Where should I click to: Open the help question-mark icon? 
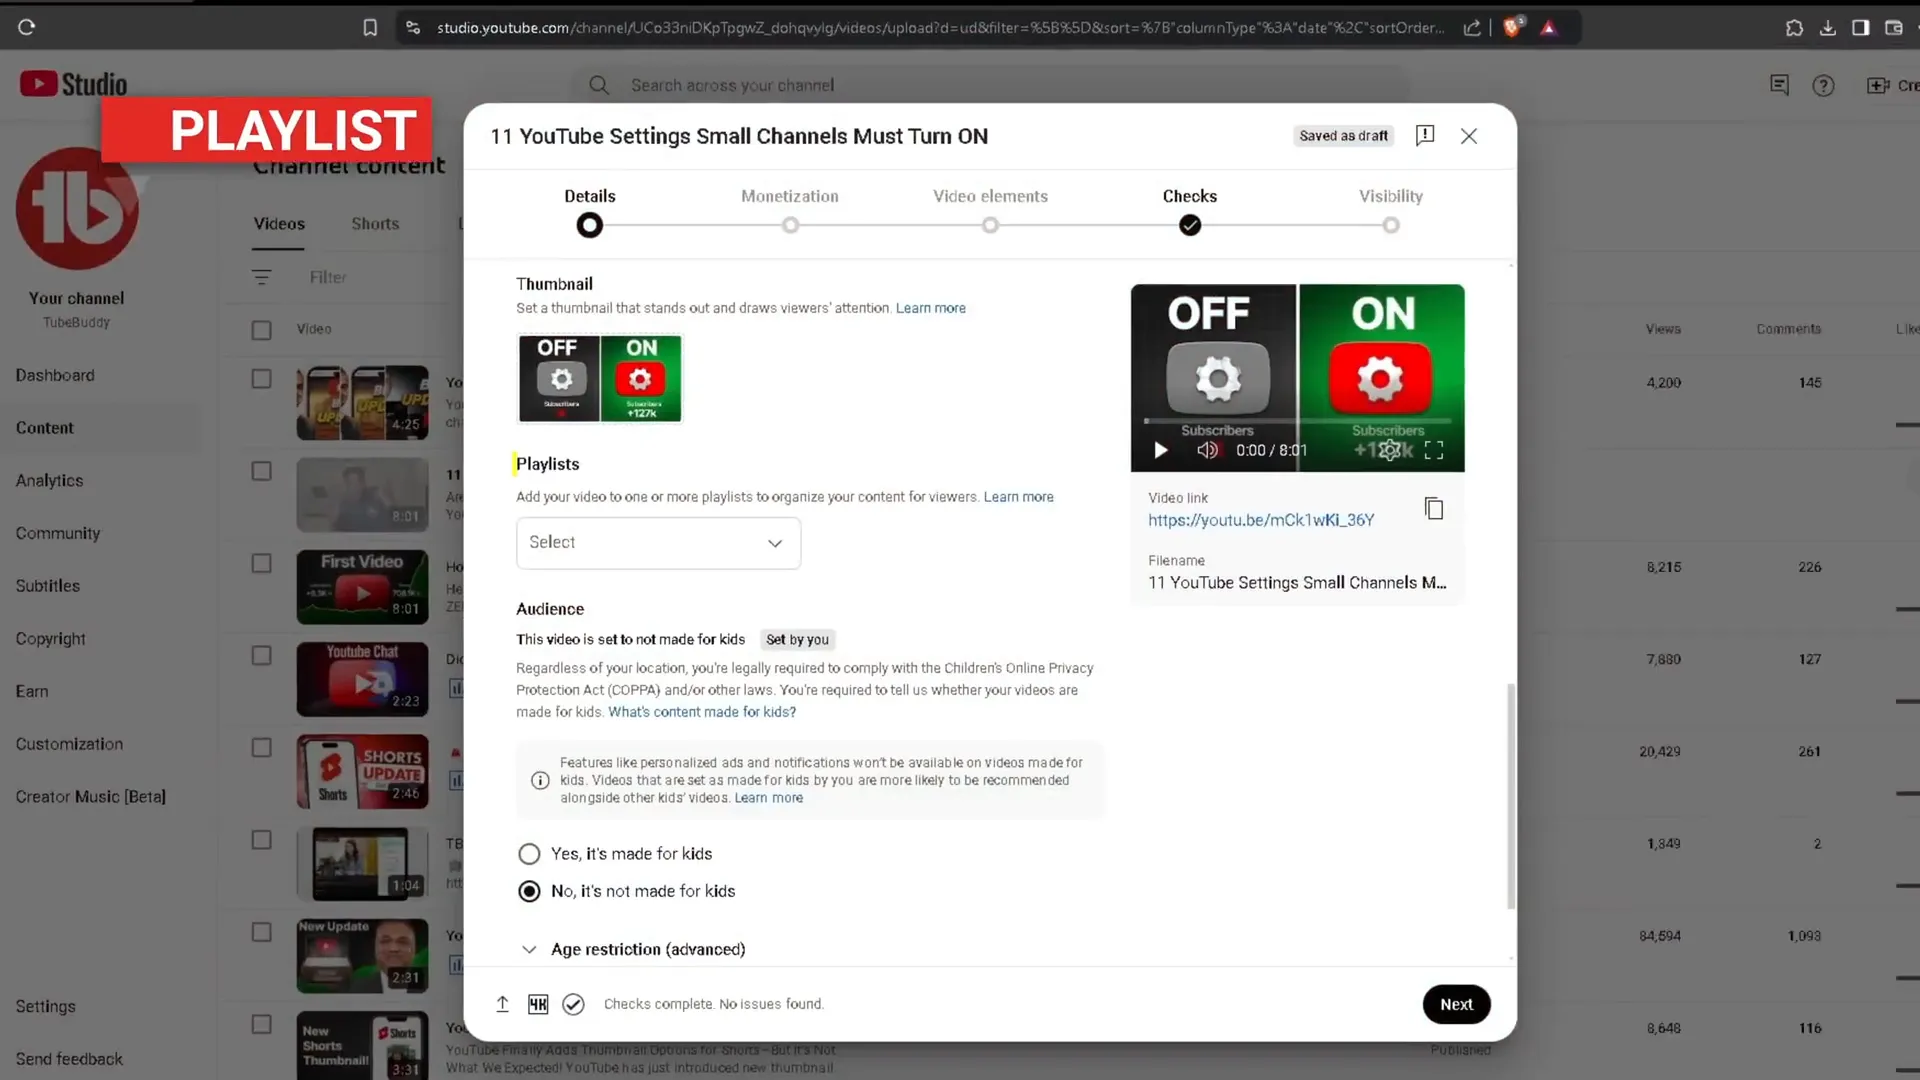1824,85
